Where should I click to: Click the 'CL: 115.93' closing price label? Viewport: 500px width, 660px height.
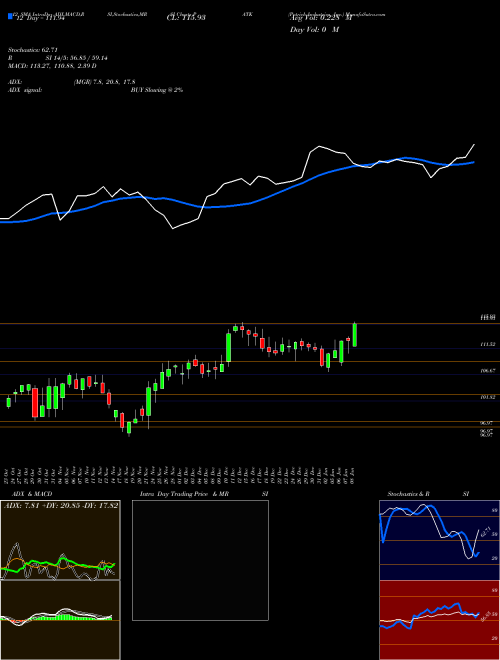[187, 18]
